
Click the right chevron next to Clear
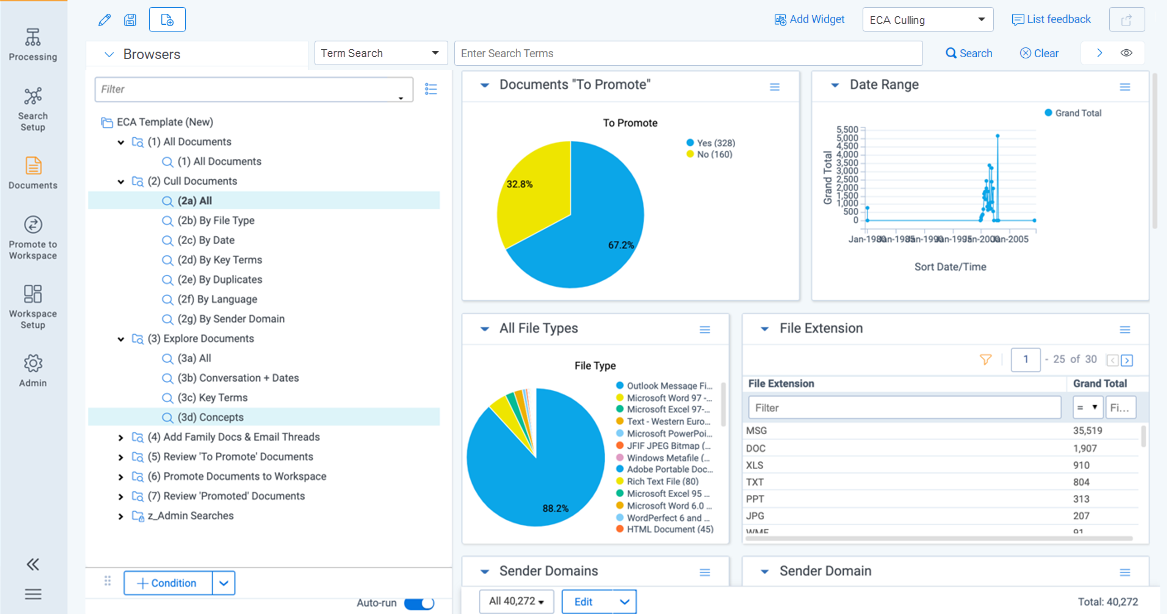click(x=1099, y=53)
